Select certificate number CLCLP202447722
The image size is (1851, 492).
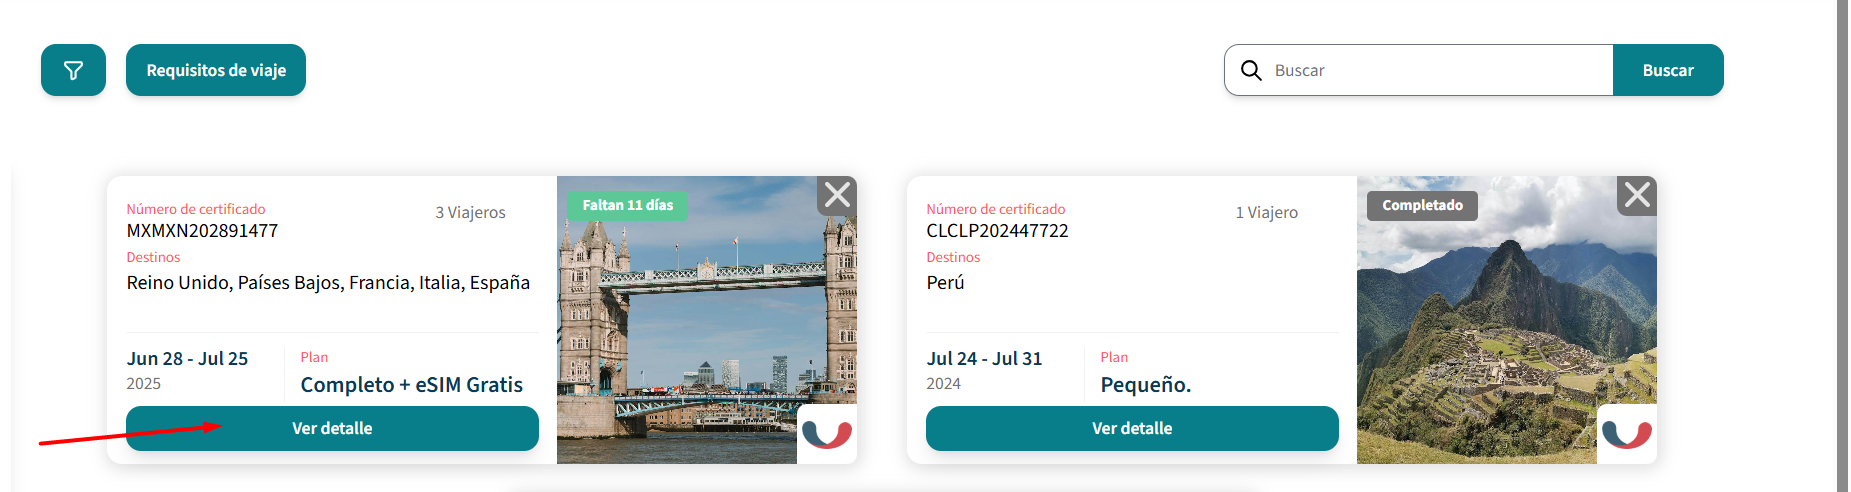tap(997, 231)
